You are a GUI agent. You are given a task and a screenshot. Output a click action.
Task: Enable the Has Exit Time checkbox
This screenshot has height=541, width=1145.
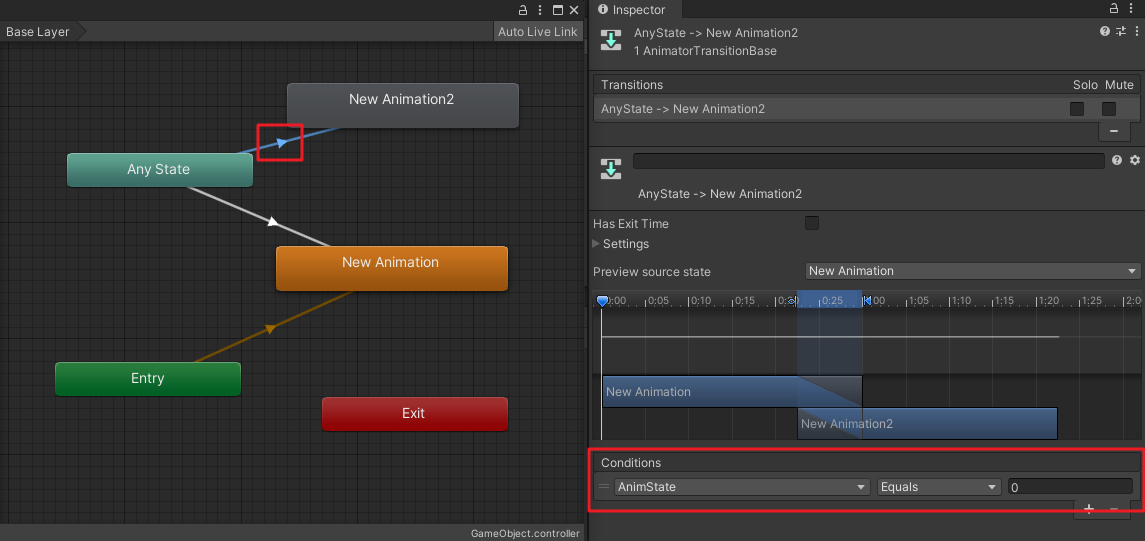(812, 223)
